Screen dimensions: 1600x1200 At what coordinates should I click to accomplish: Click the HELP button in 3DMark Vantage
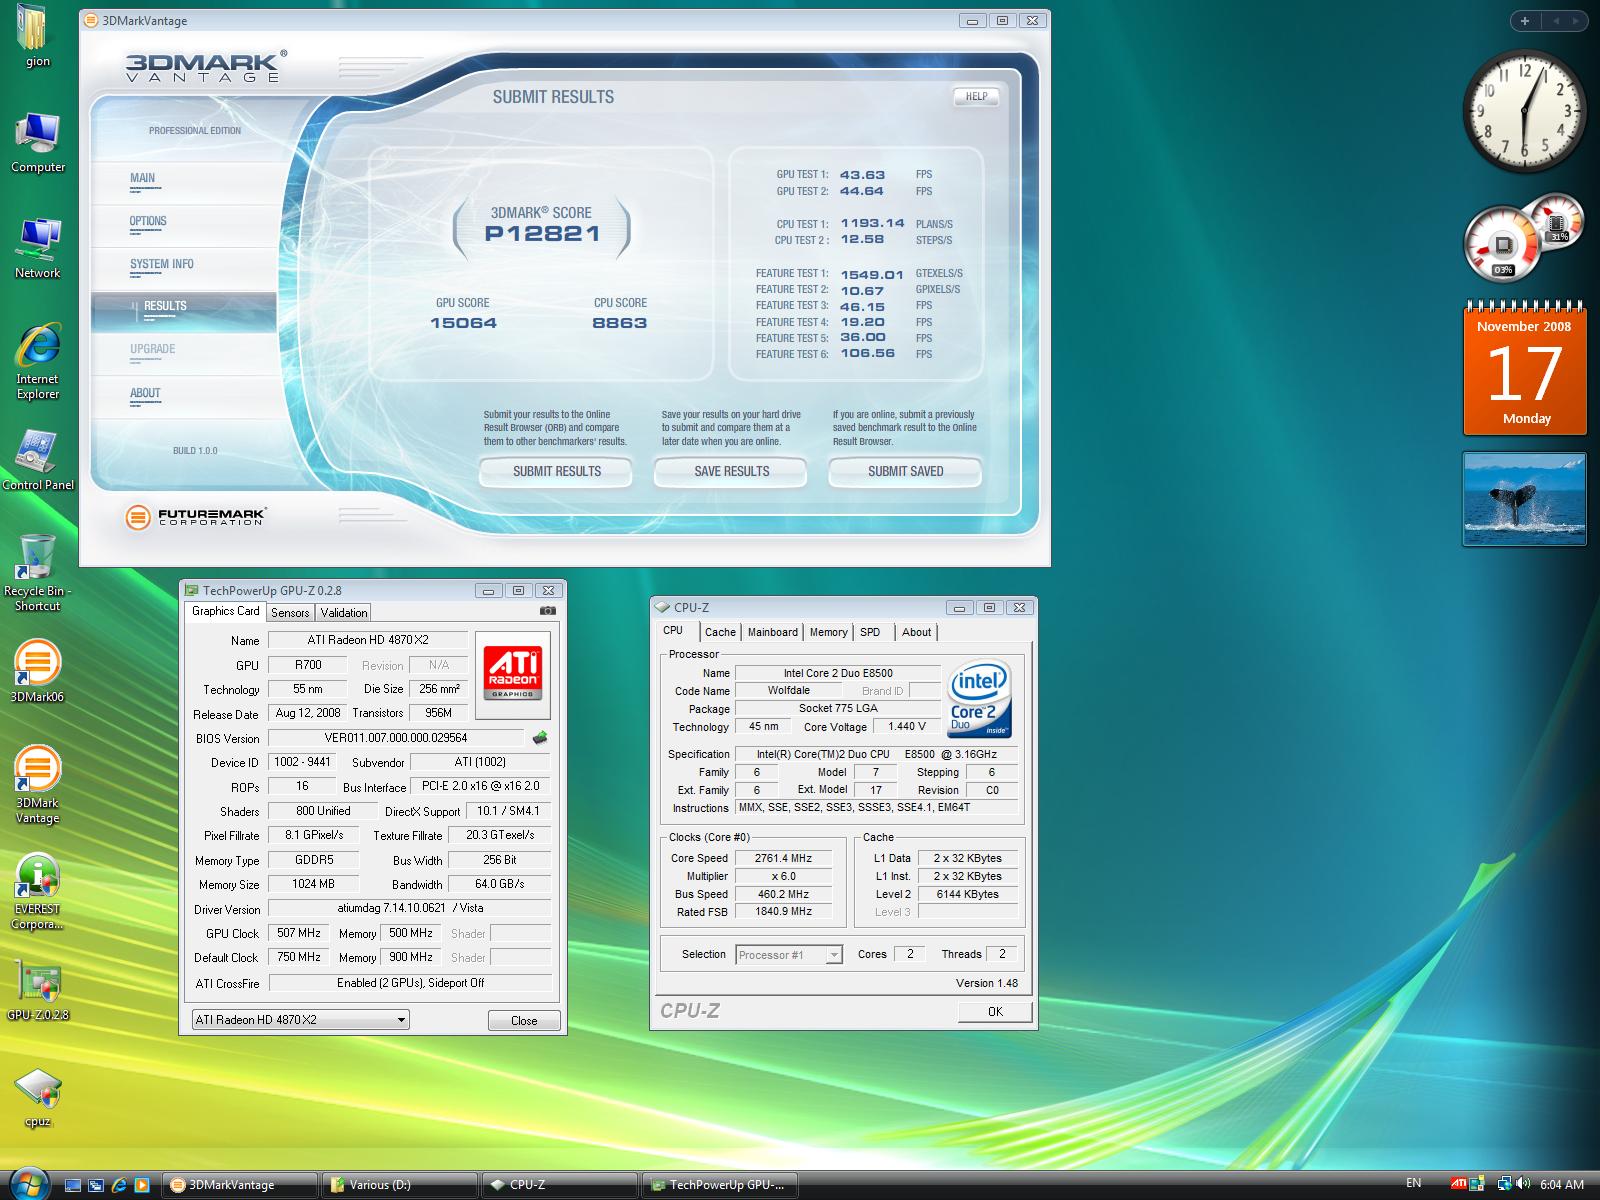(976, 97)
